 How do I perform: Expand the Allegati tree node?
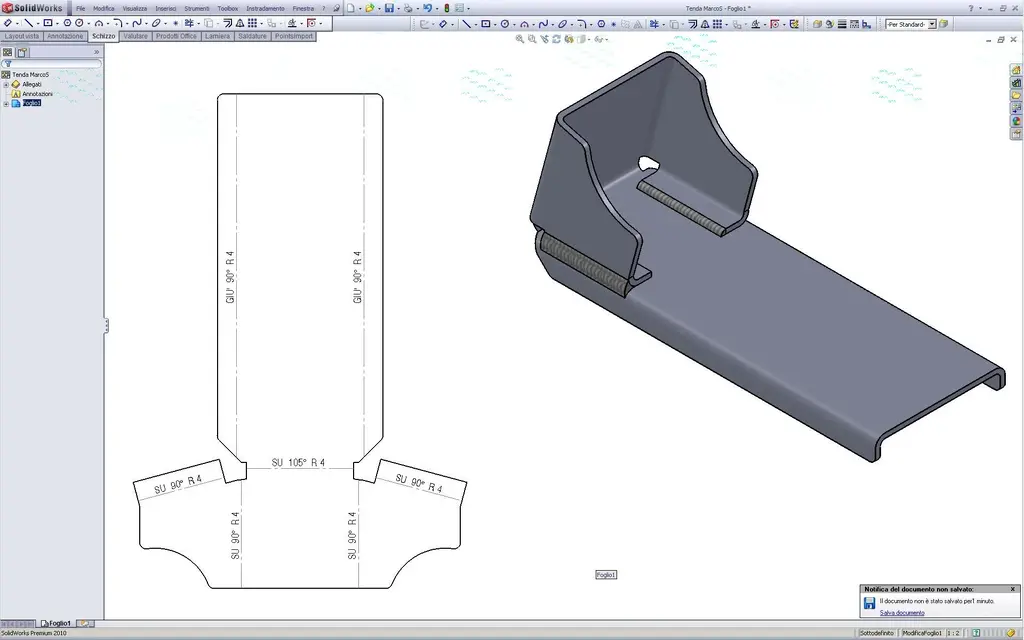(6, 84)
